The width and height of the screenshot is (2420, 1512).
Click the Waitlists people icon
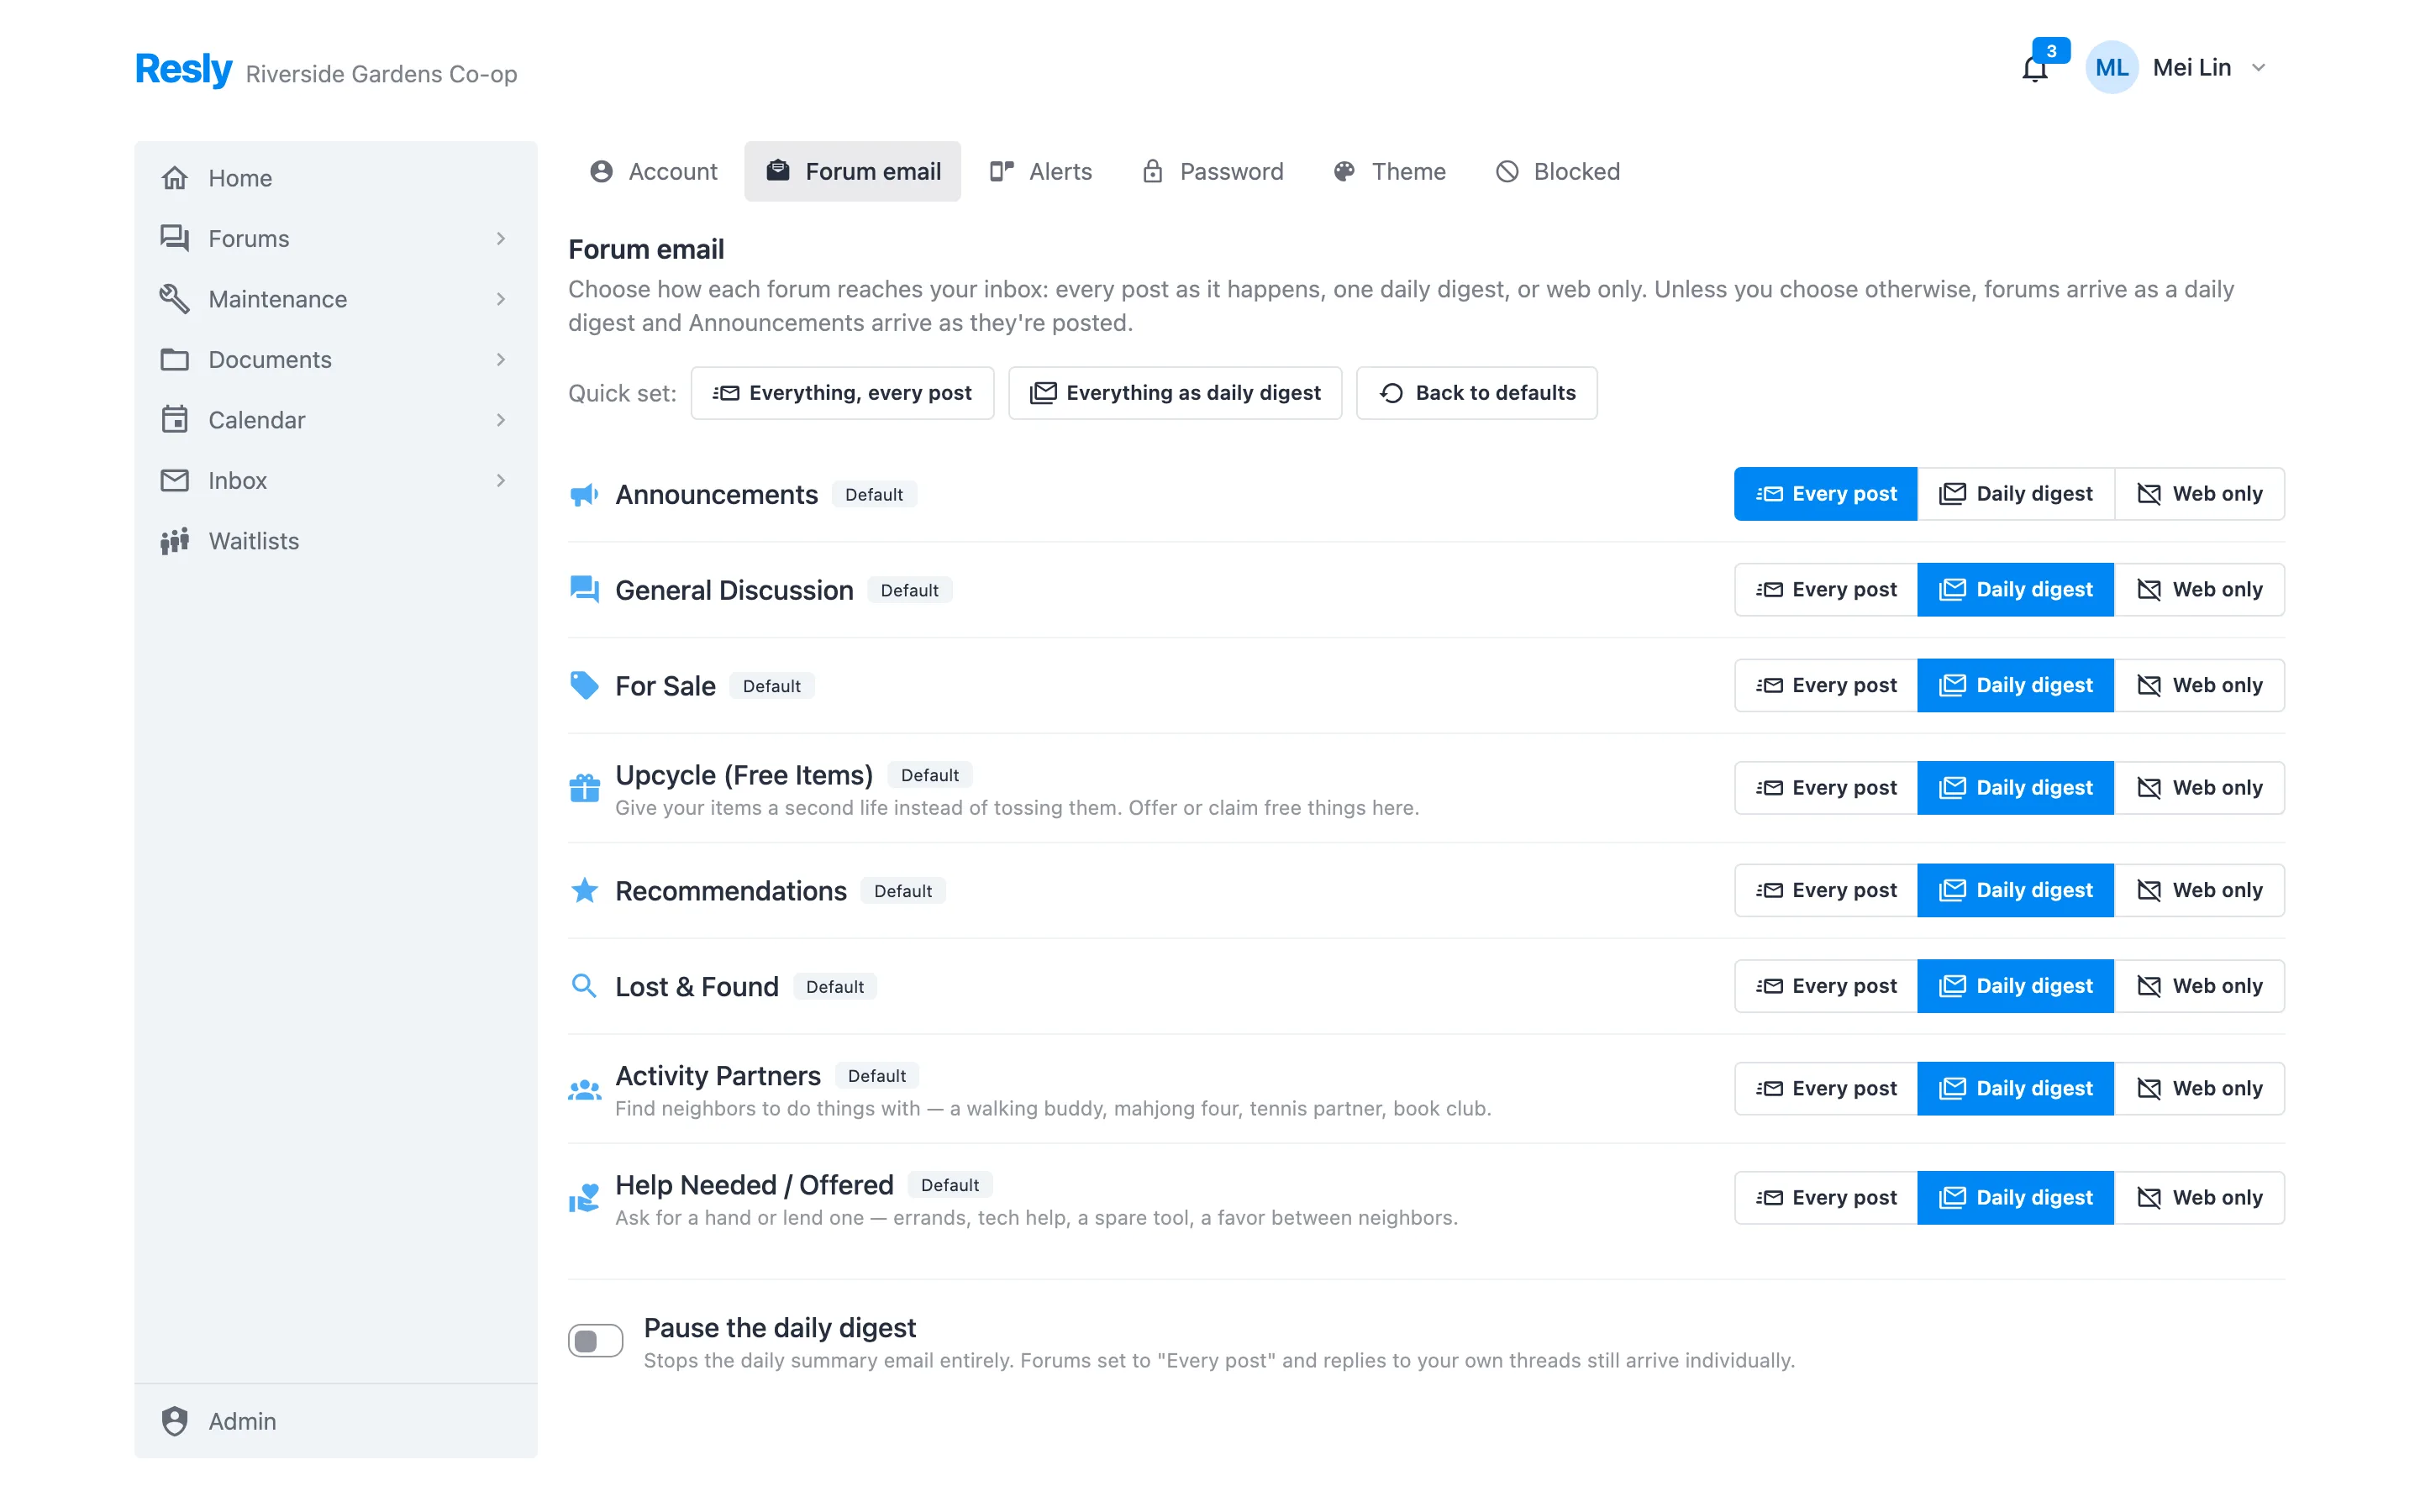point(175,541)
